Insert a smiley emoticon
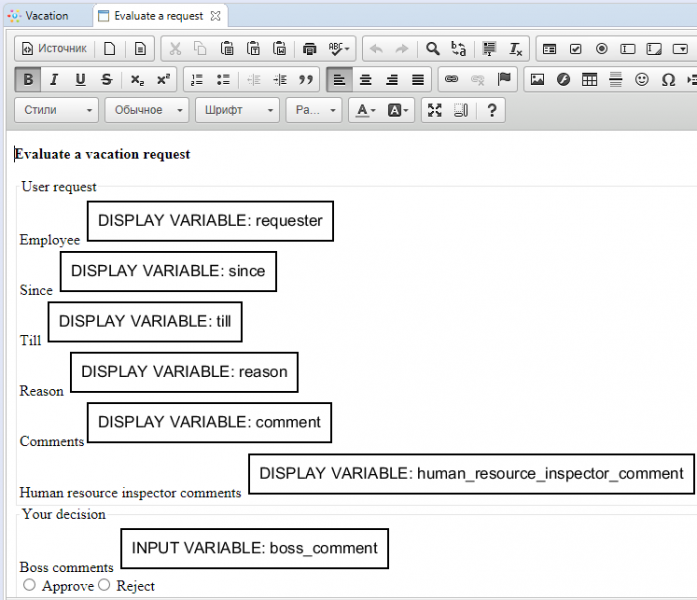This screenshot has width=697, height=600. (642, 80)
